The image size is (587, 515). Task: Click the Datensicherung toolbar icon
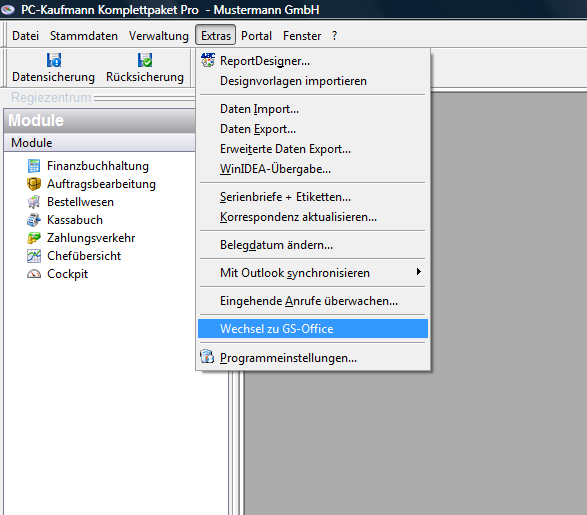pos(54,60)
